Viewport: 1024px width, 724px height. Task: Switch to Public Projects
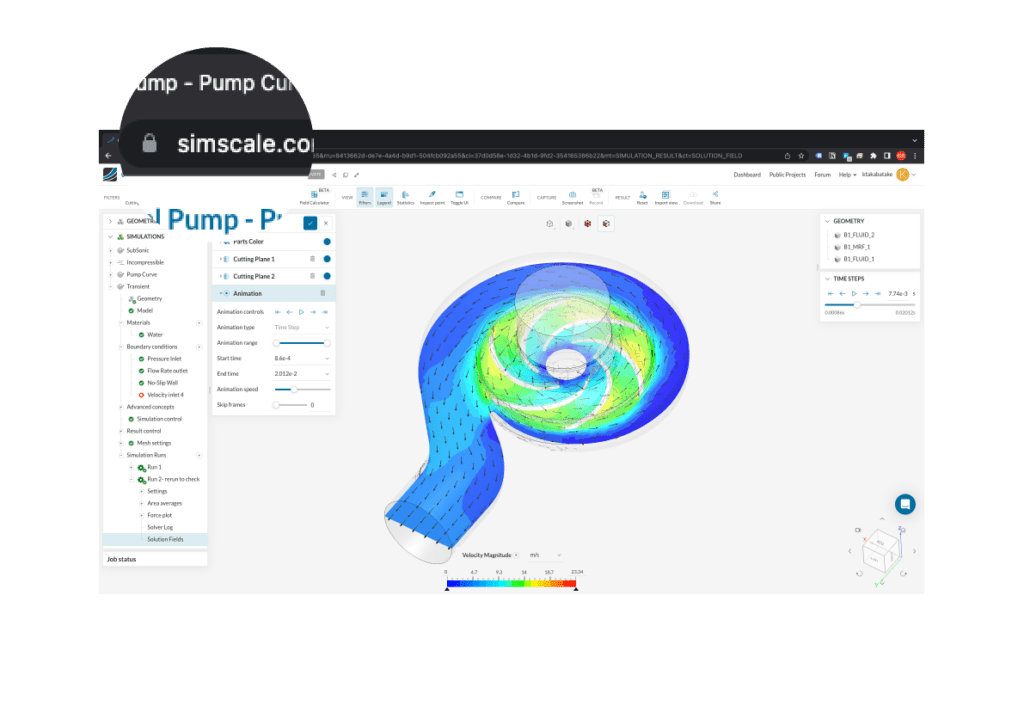[x=790, y=174]
